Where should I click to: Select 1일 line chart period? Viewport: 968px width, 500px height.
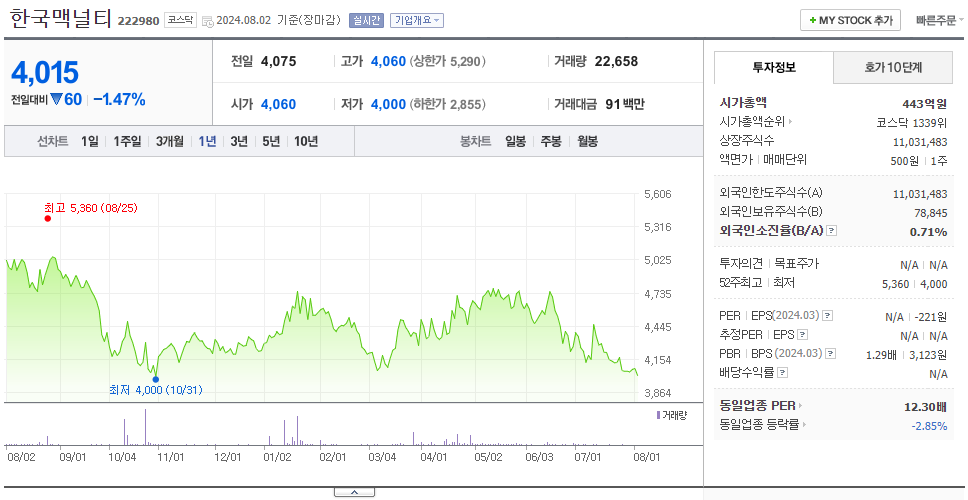(90, 141)
